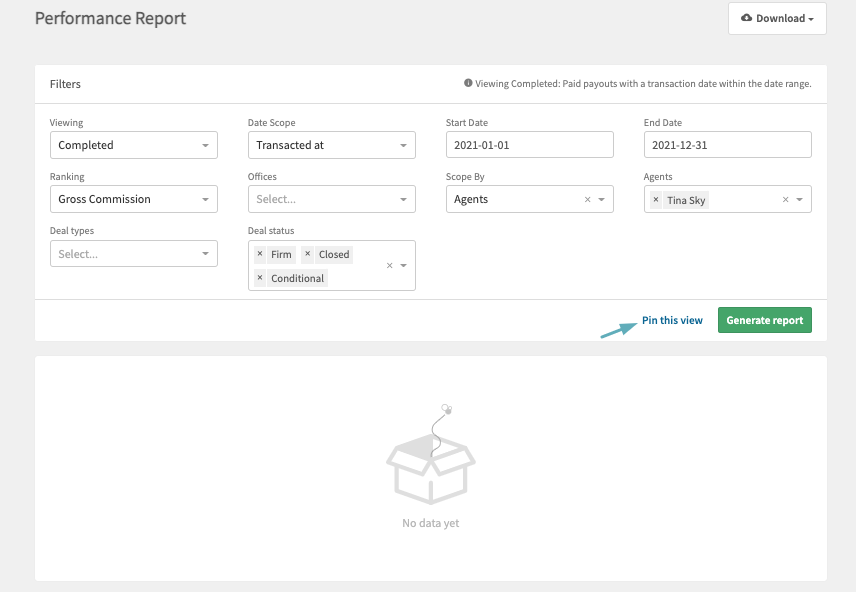Click the Performance Report heading

pyautogui.click(x=110, y=19)
